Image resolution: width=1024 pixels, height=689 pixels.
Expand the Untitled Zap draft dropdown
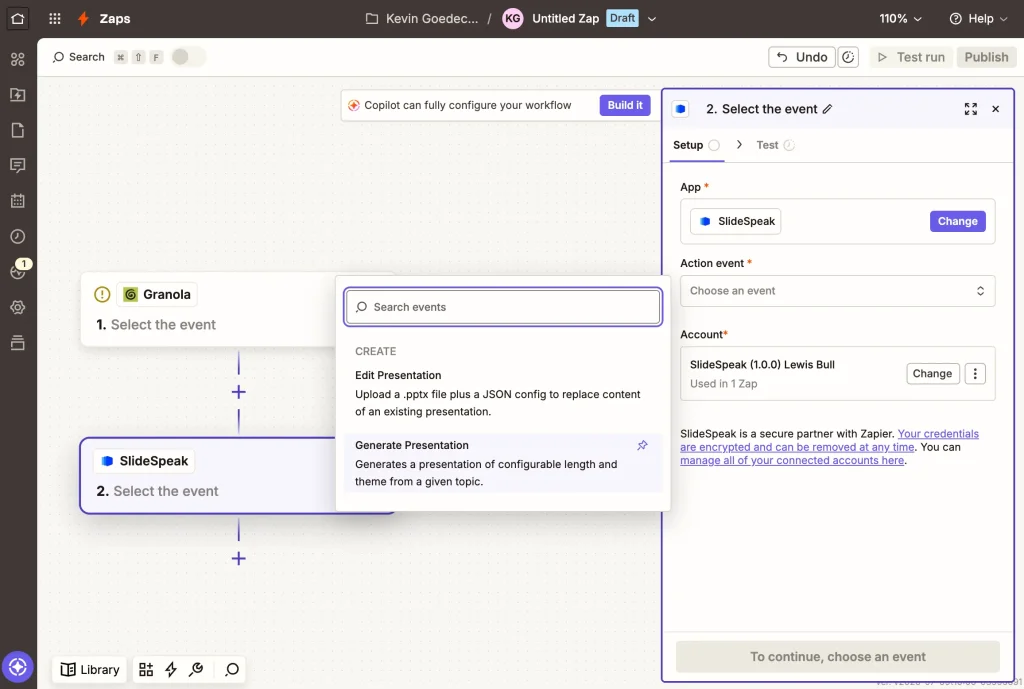pyautogui.click(x=651, y=19)
